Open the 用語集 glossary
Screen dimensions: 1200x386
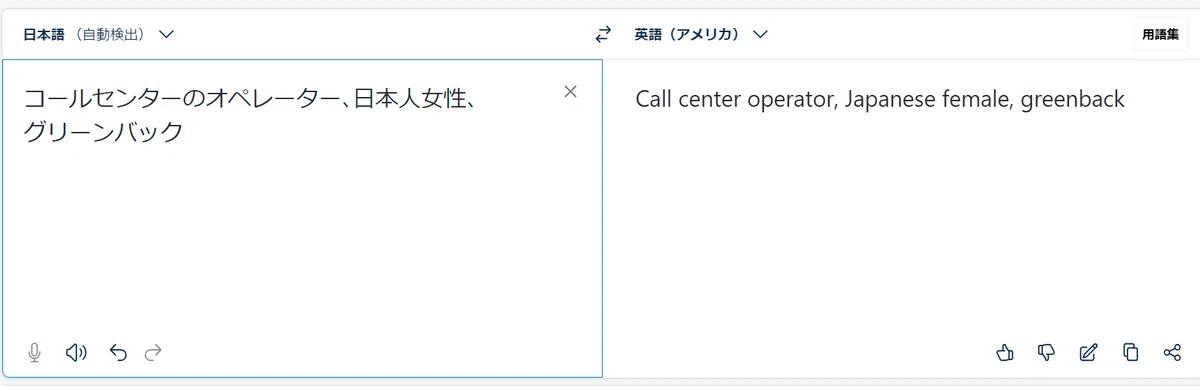[1161, 34]
